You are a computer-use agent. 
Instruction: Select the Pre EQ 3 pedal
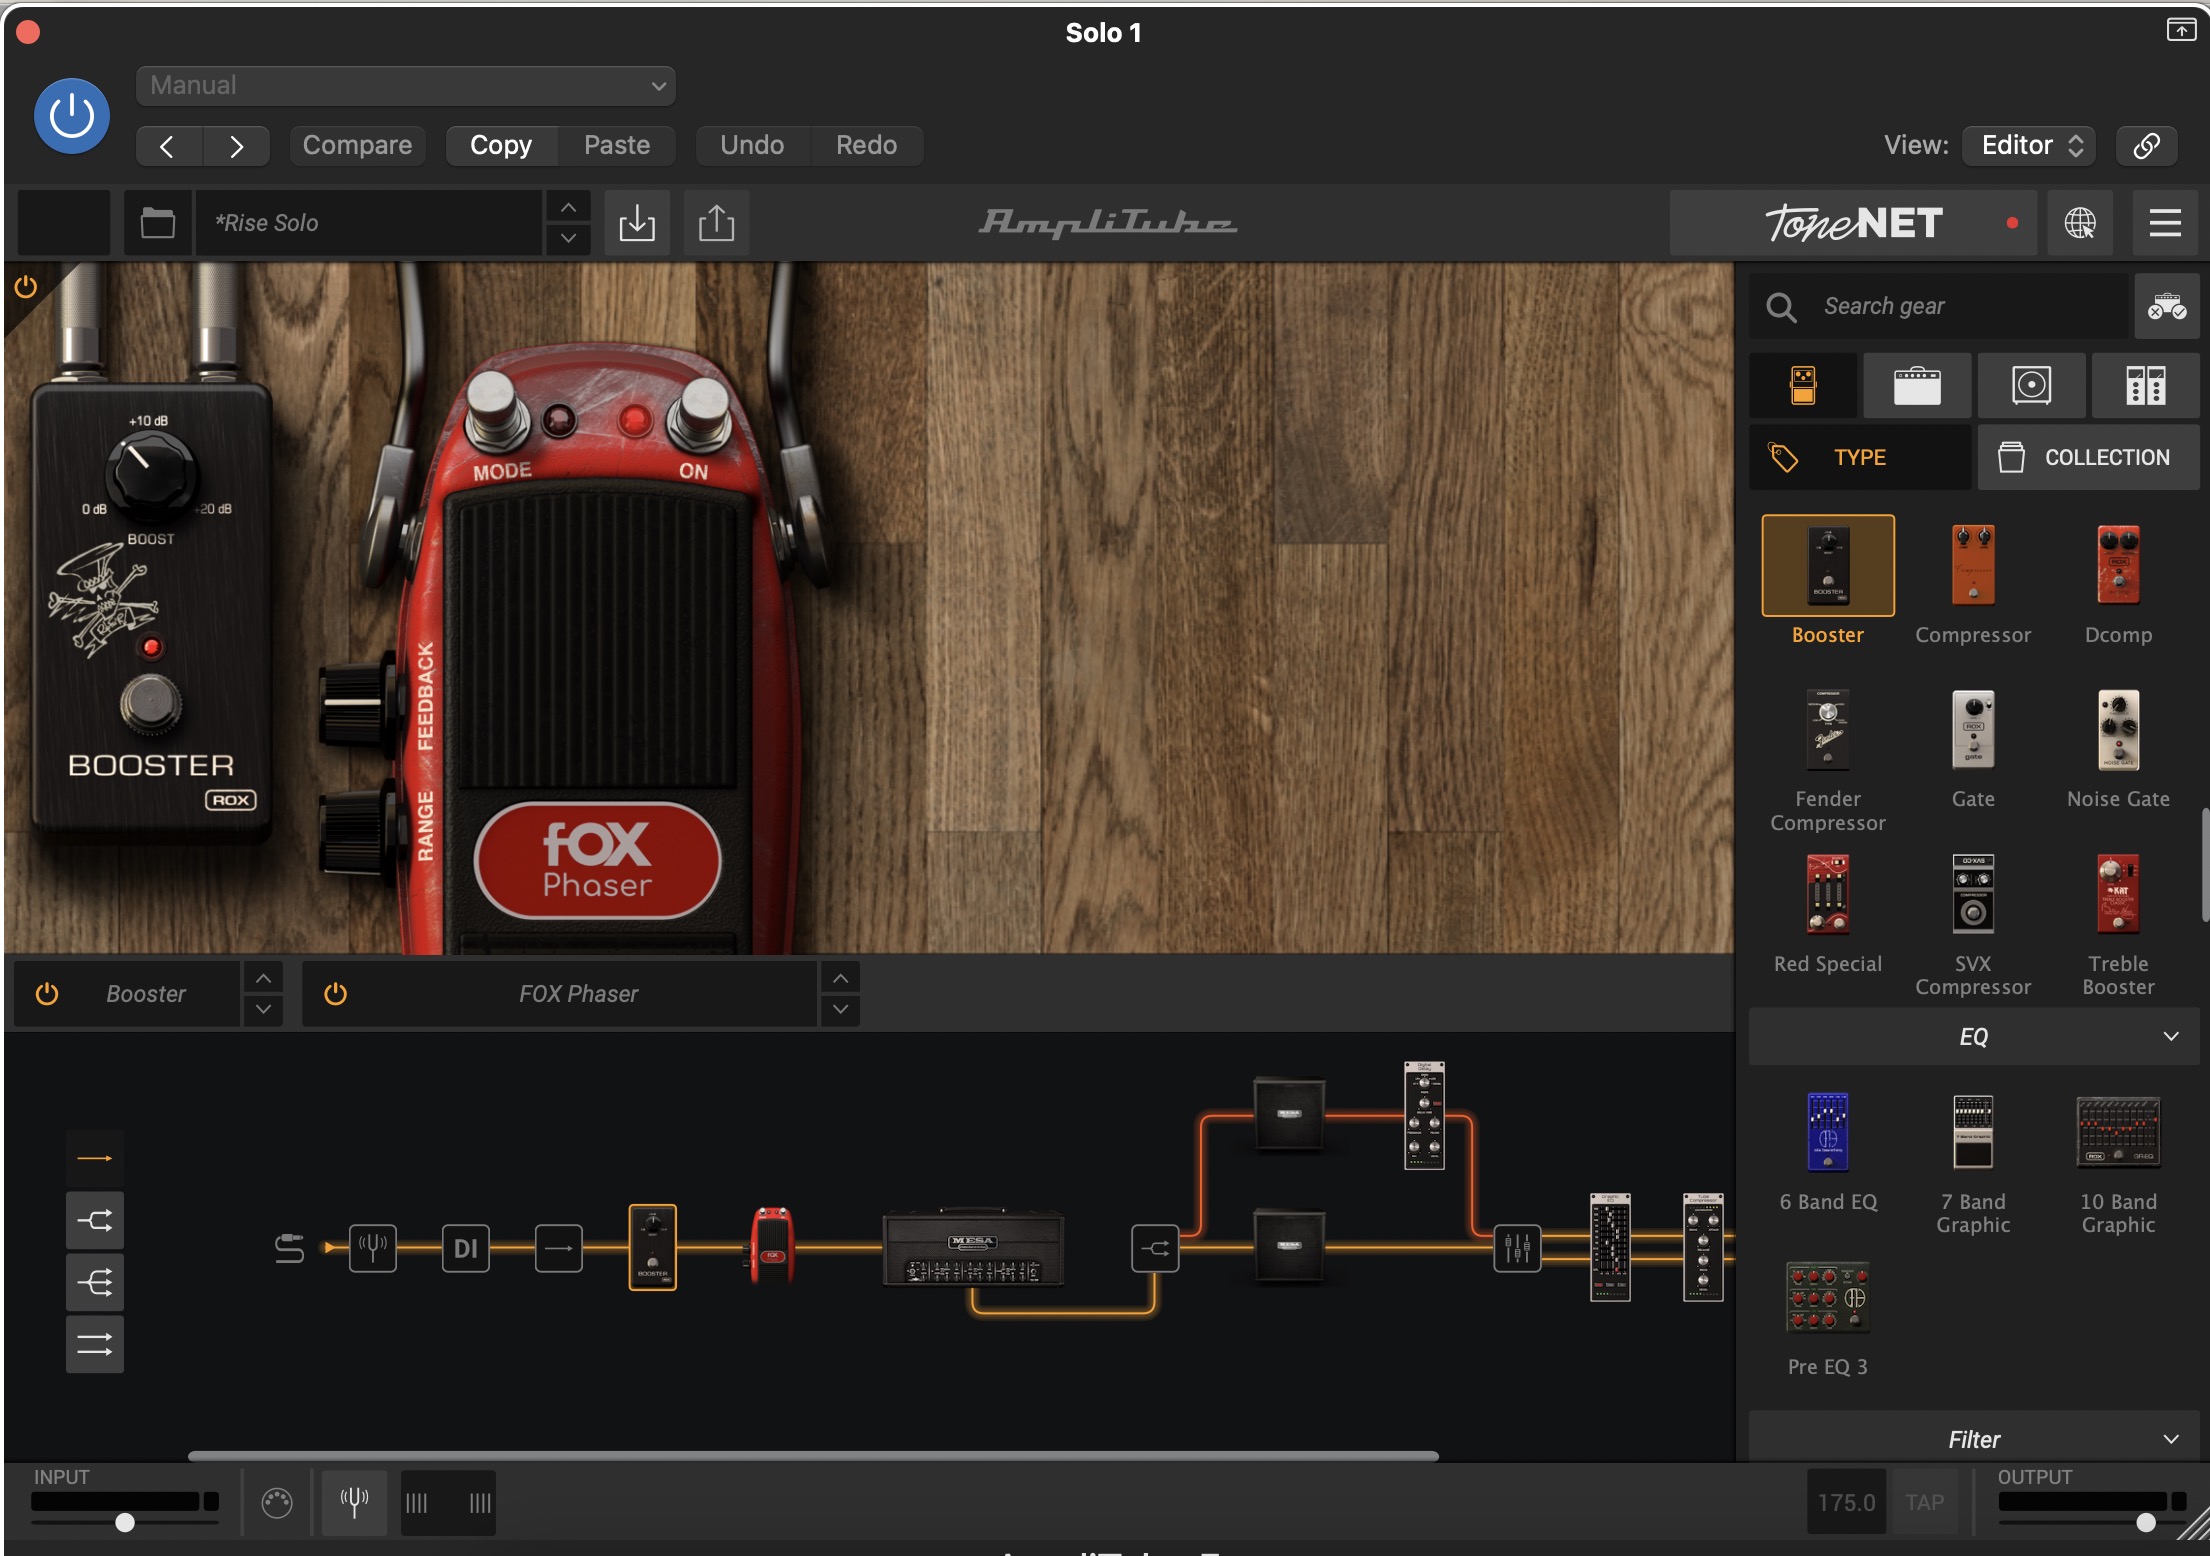[x=1828, y=1298]
